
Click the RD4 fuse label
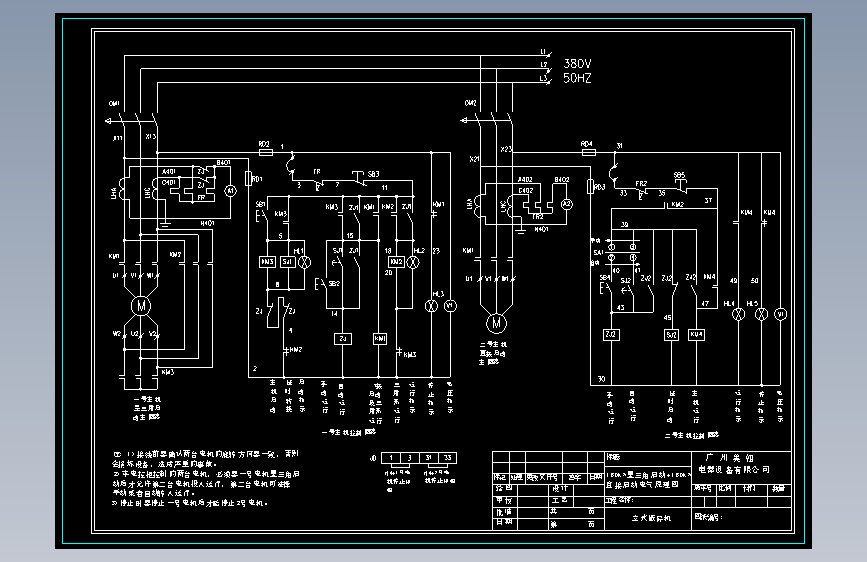587,144
